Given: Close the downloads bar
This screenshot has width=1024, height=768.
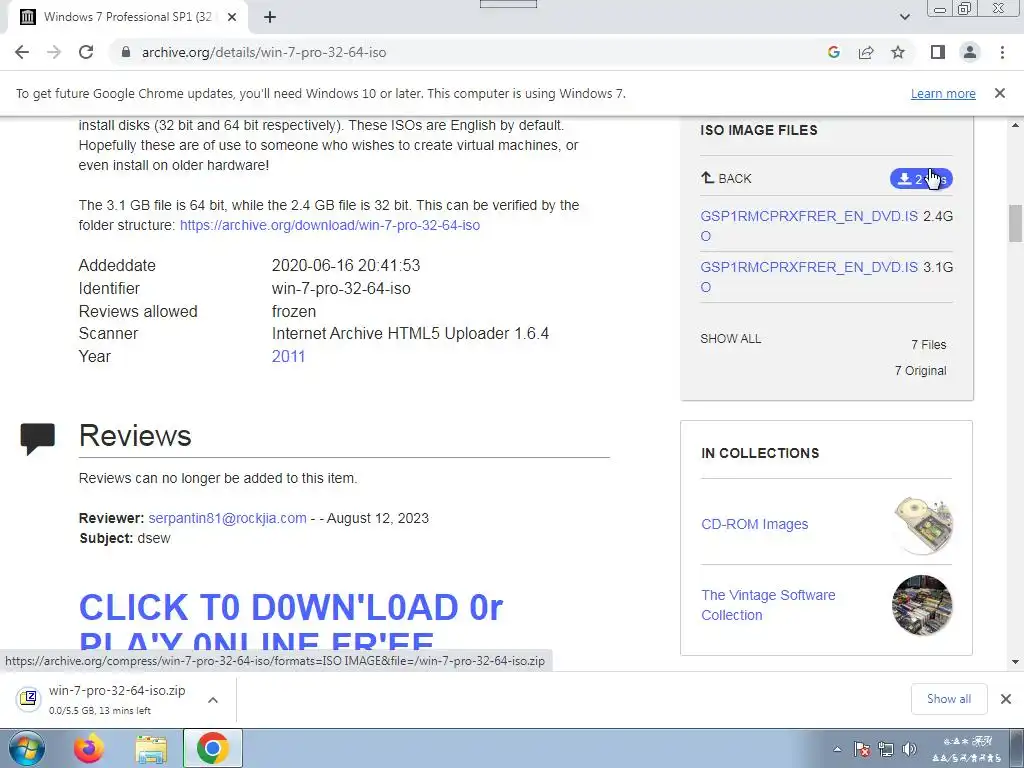Looking at the screenshot, I should (1006, 699).
